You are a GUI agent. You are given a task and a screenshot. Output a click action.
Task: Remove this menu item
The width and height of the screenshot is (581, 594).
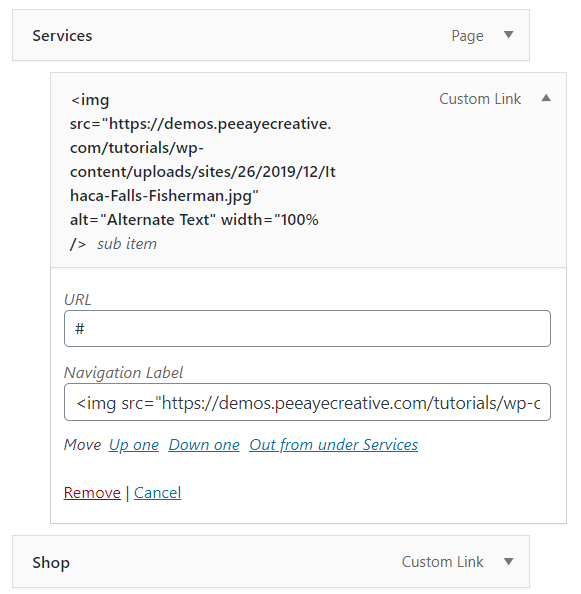click(x=92, y=493)
